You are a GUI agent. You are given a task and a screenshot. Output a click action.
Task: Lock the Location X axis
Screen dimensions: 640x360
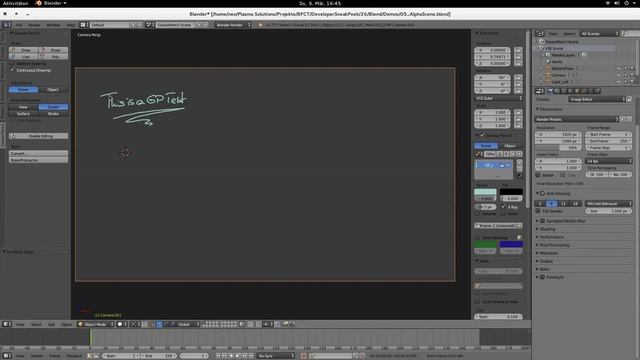[x=518, y=50]
